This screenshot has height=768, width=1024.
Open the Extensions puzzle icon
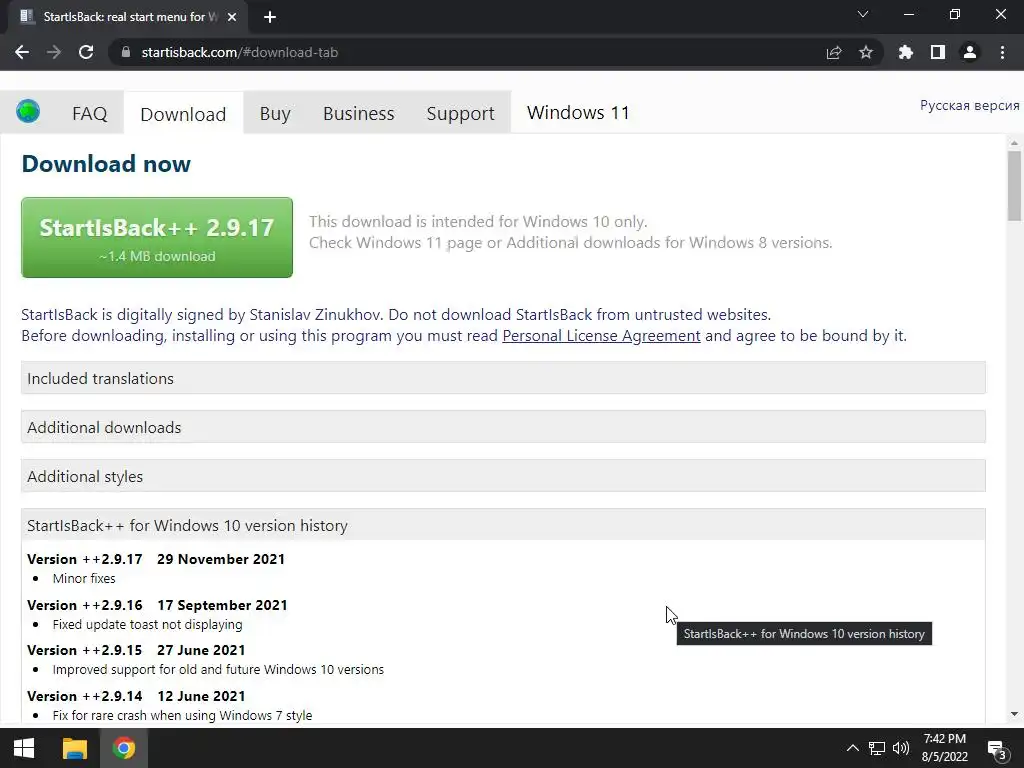(906, 52)
